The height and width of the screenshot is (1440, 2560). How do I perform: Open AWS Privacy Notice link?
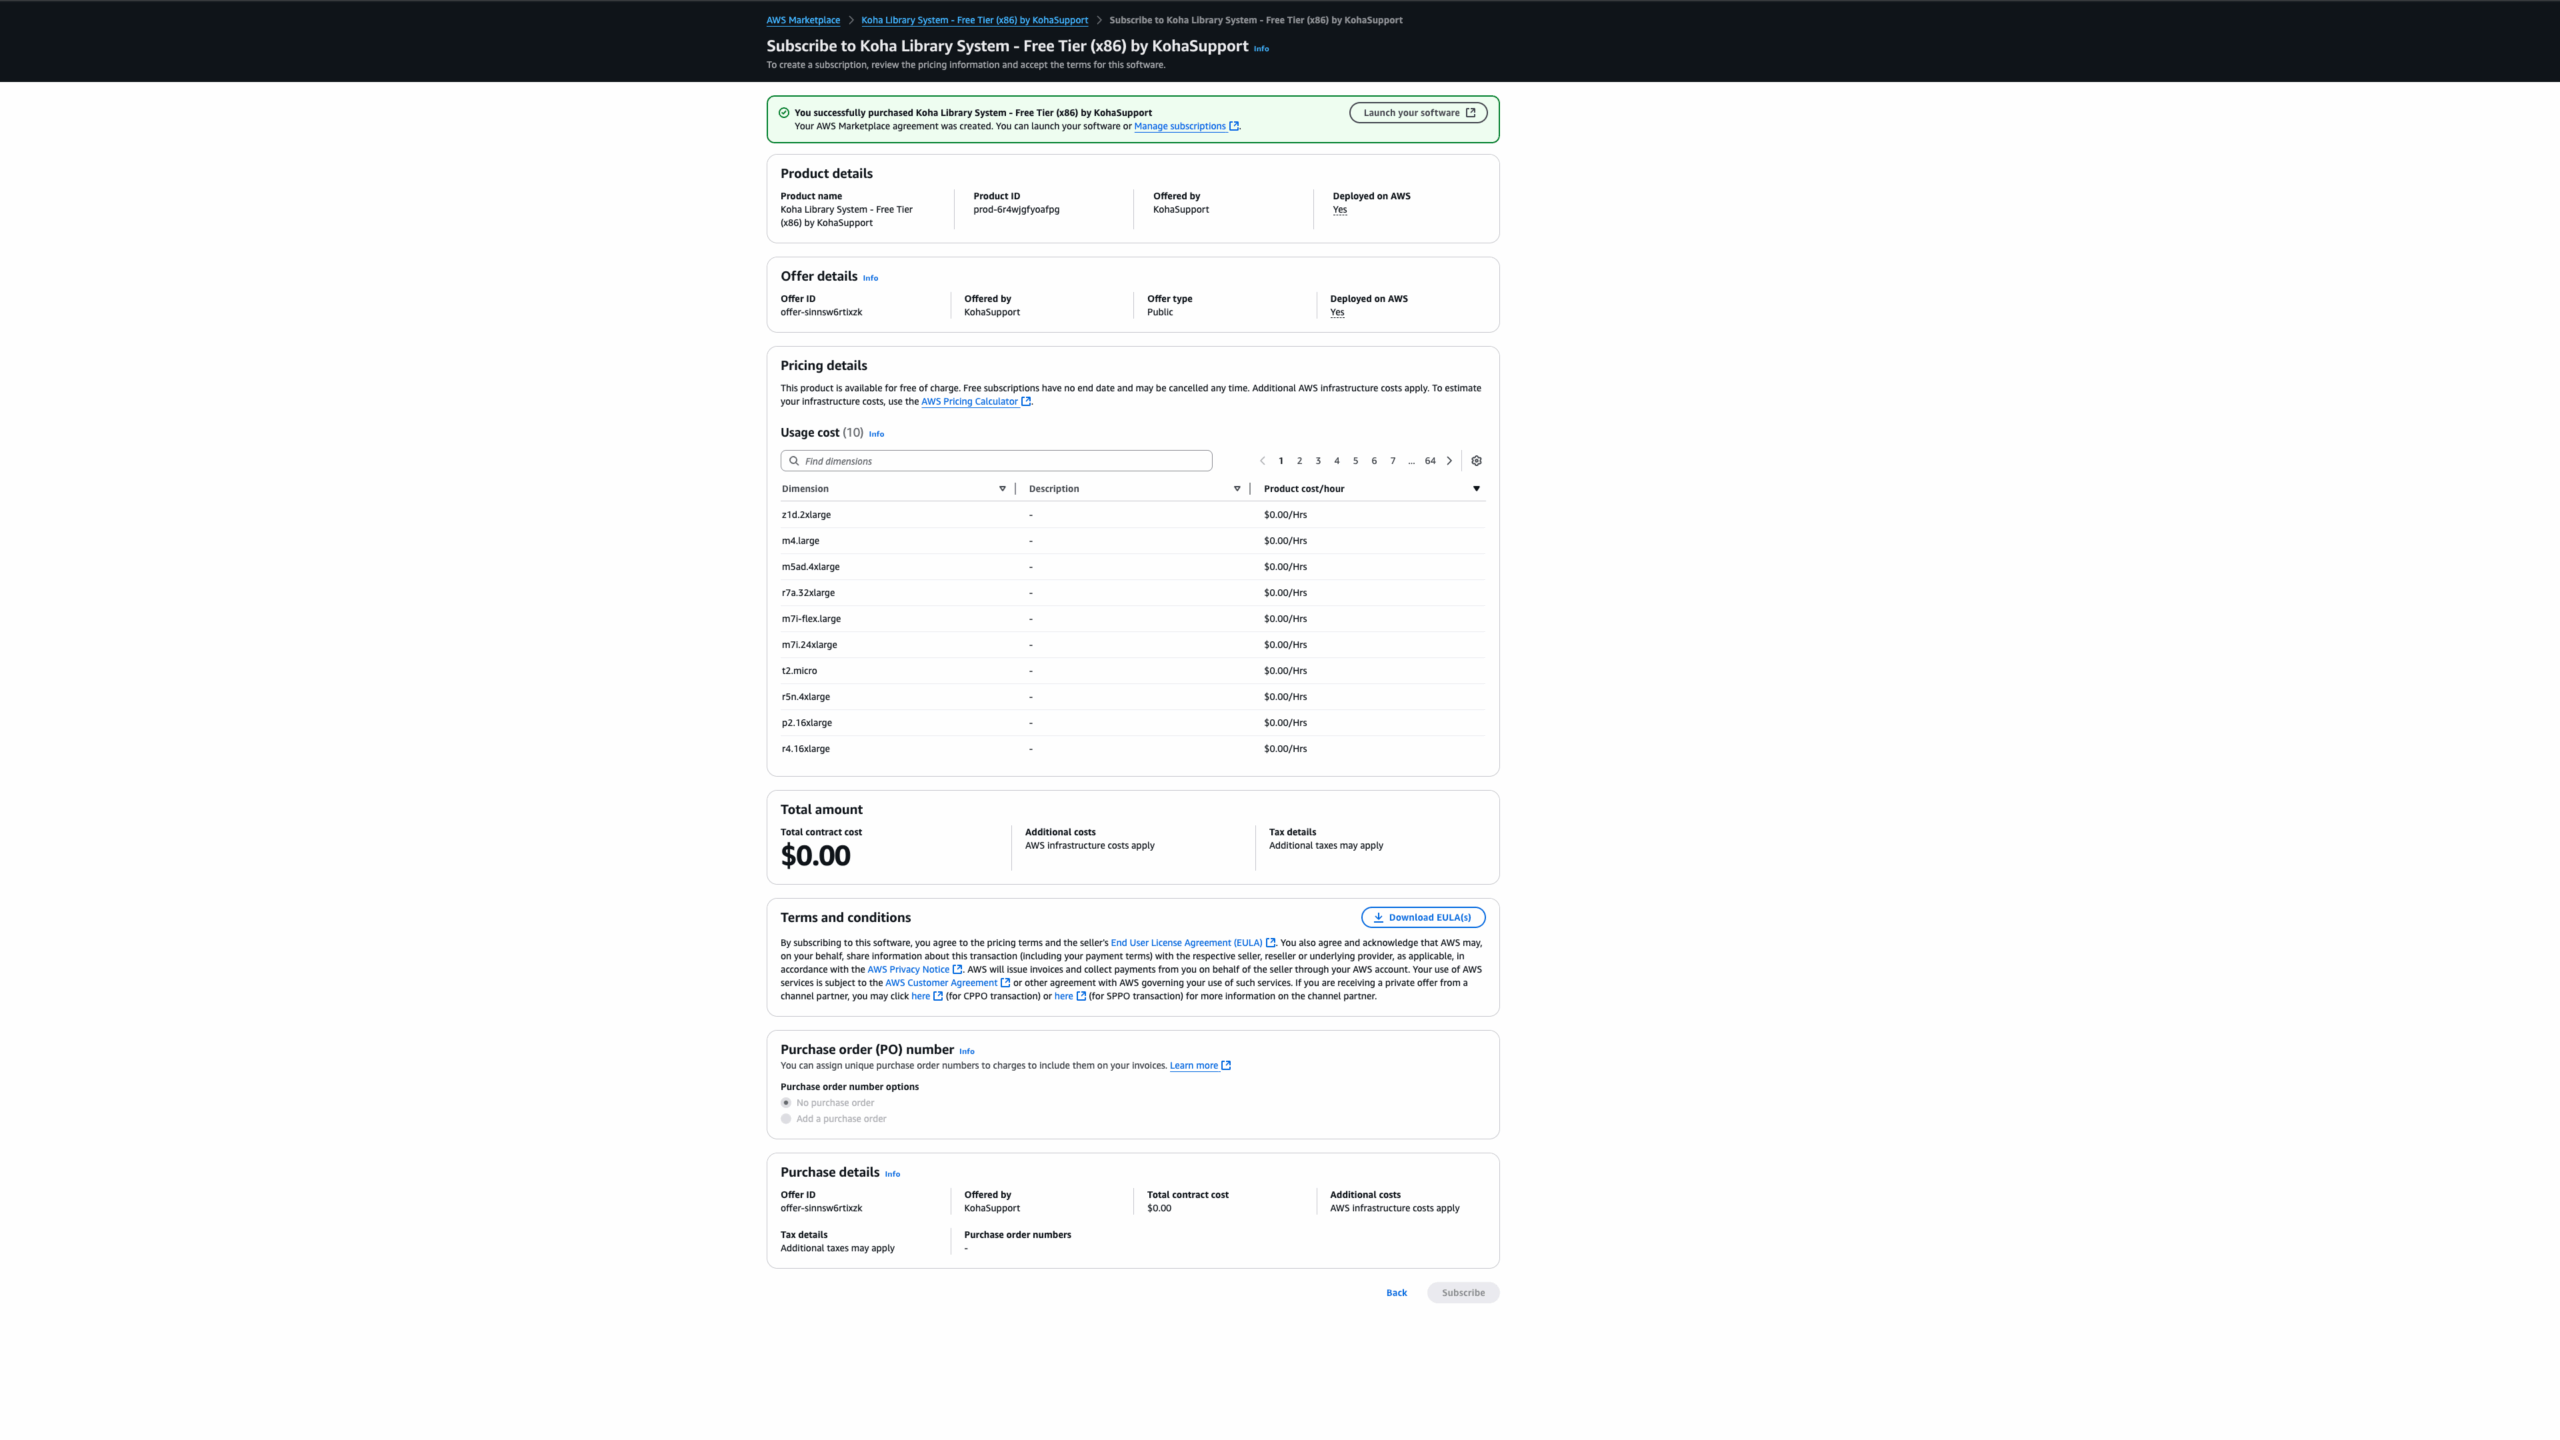914,970
